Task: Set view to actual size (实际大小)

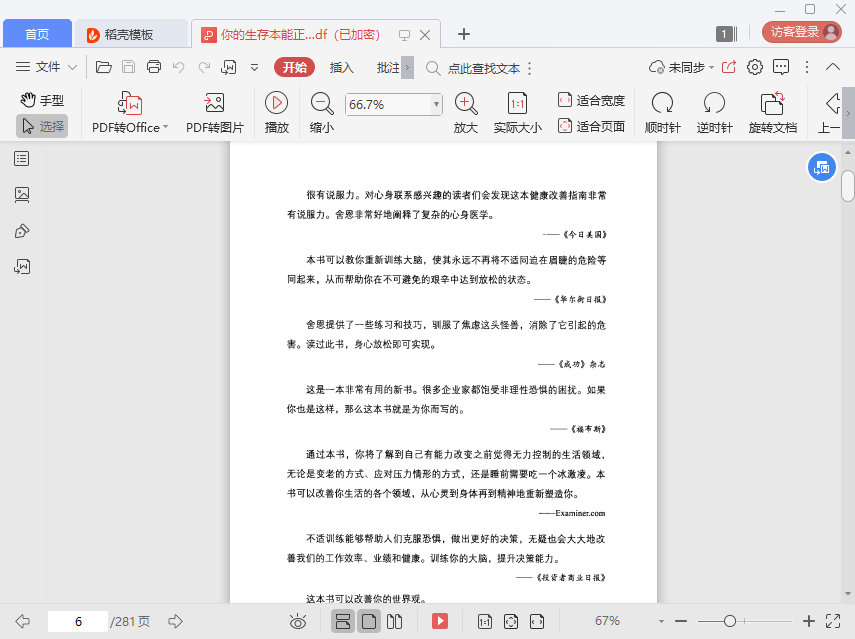Action: pyautogui.click(x=517, y=113)
